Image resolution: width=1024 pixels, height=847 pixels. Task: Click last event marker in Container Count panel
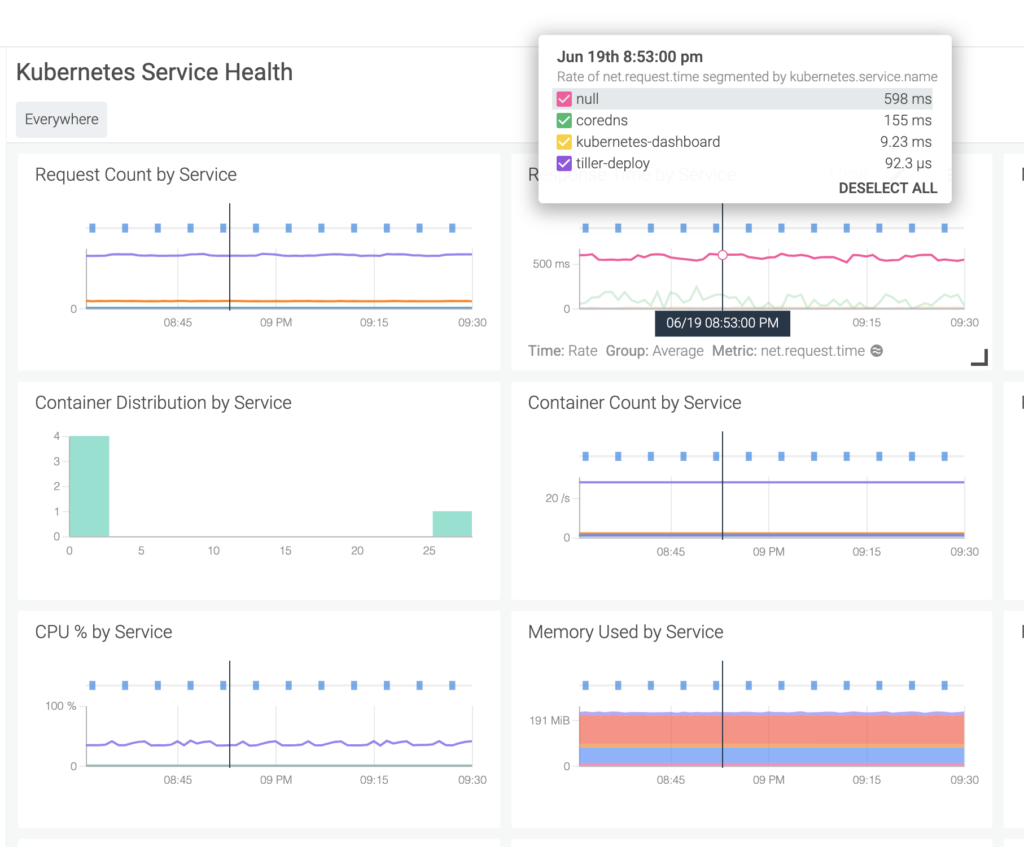(945, 456)
